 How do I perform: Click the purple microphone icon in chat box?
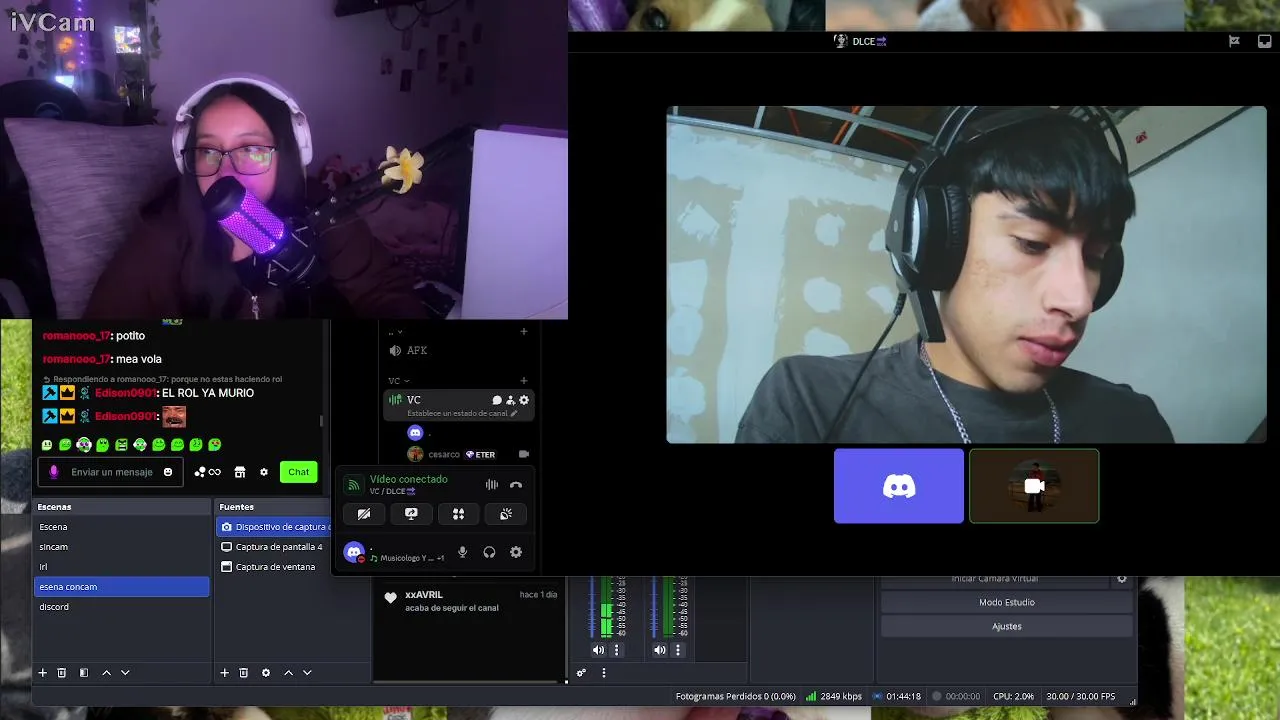[x=54, y=472]
